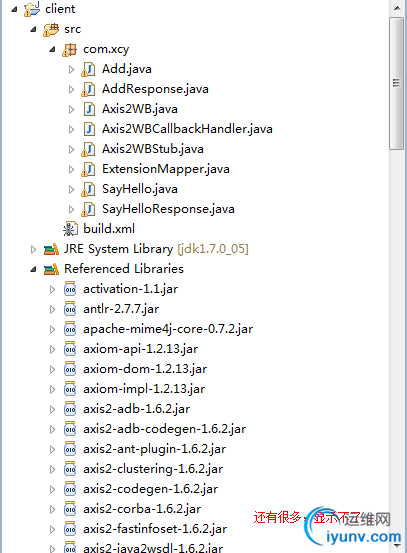
Task: Click the axis2-adb-codegen-1.6.2.jar jar icon
Action: (70, 429)
